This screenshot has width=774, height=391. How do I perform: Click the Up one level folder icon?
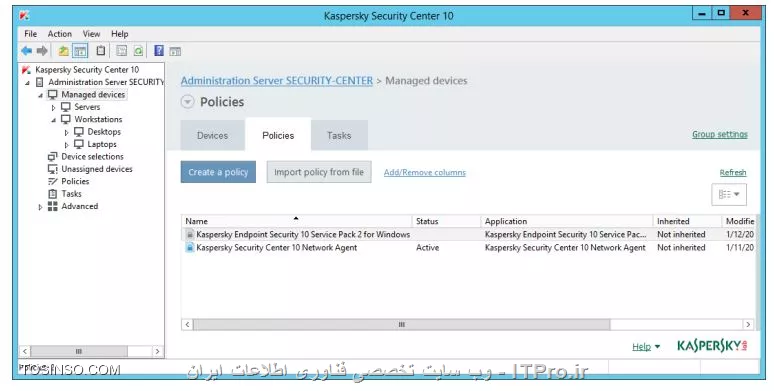[x=64, y=50]
